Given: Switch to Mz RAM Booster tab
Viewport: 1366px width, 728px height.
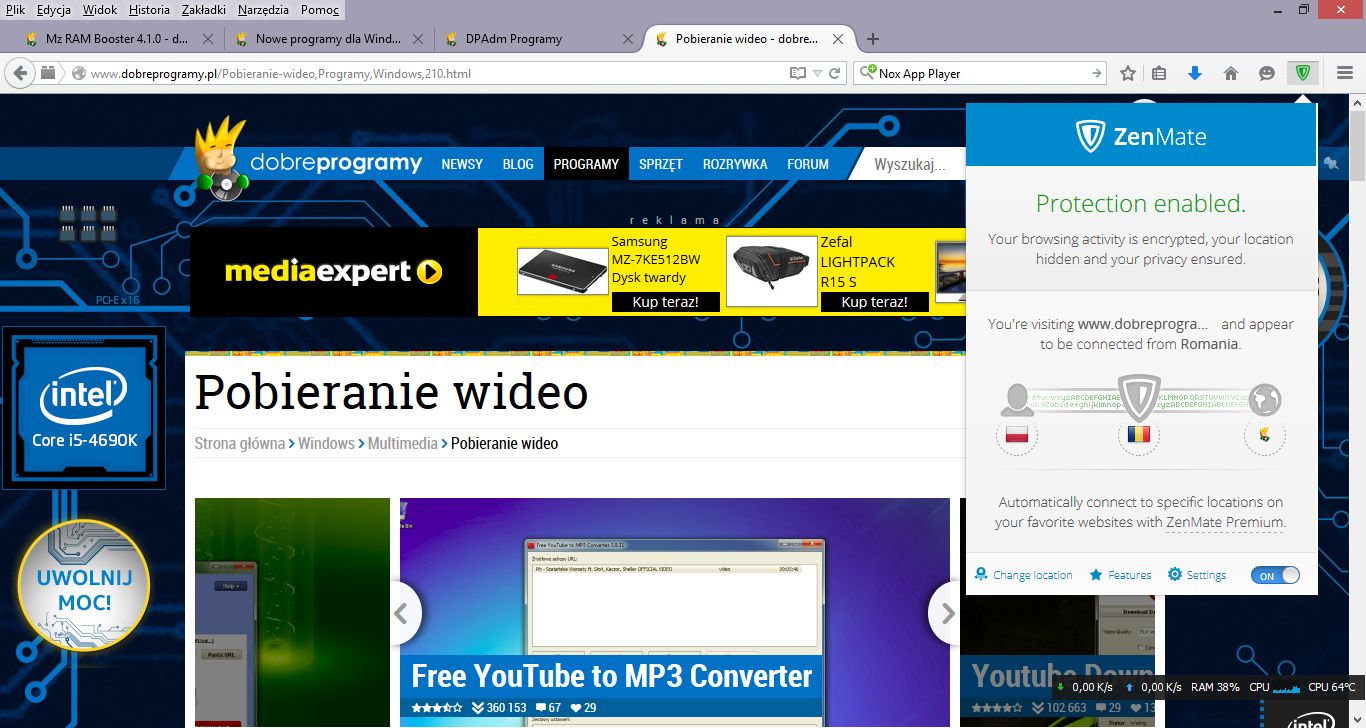Looking at the screenshot, I should point(117,39).
